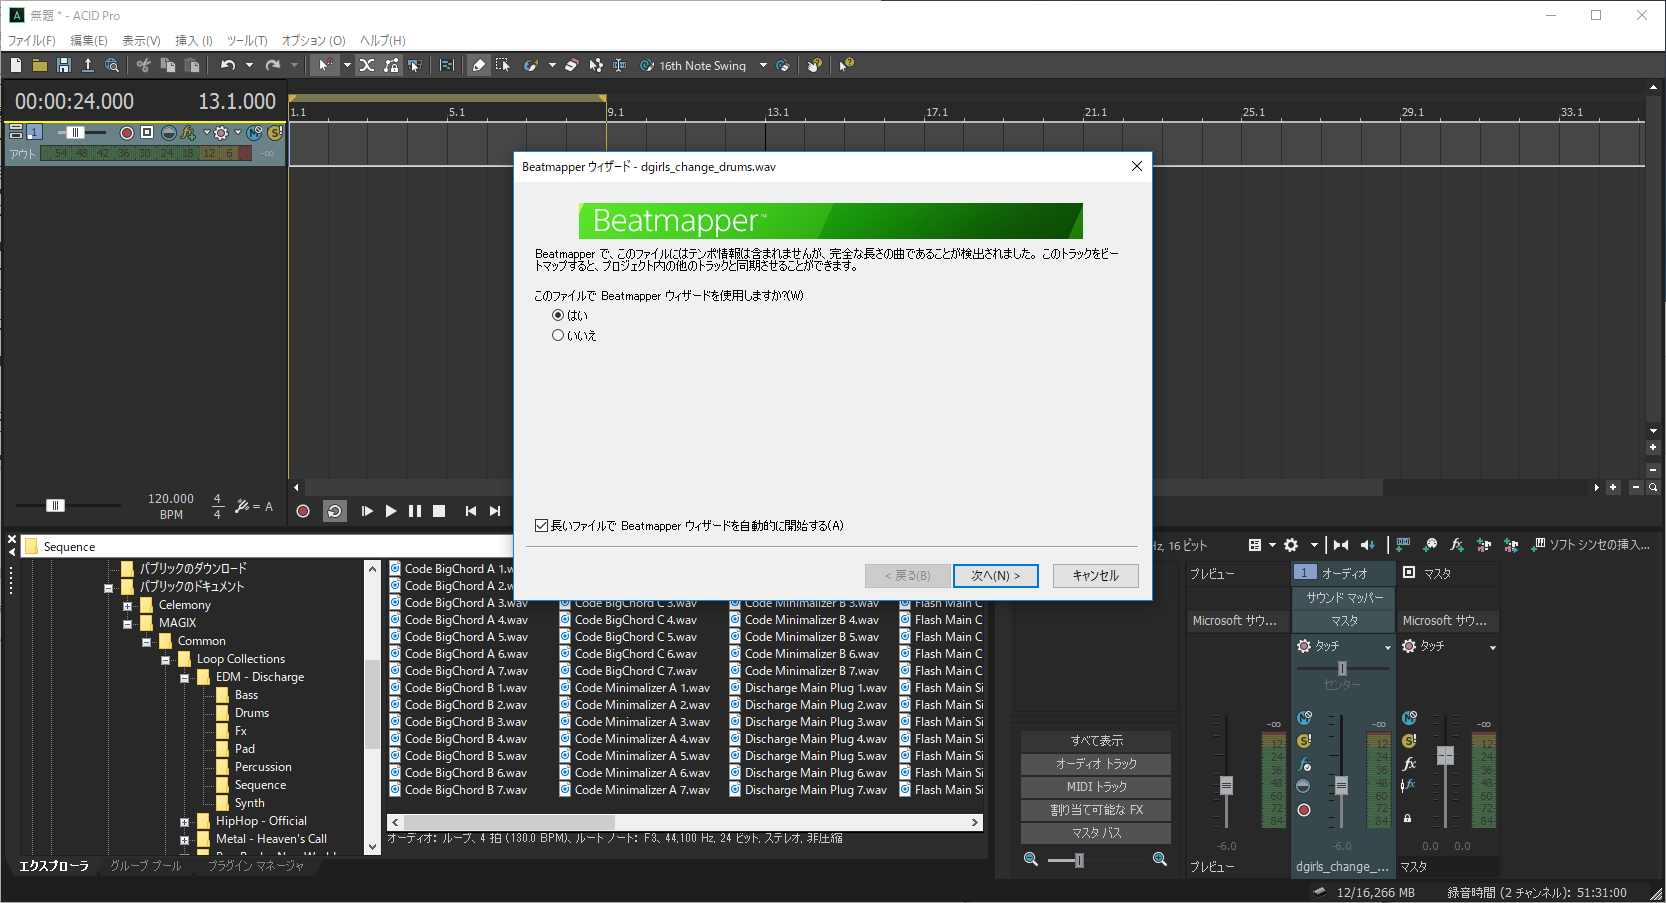This screenshot has width=1666, height=903.
Task: Click the track FX icon on track 1
Action: 188,133
